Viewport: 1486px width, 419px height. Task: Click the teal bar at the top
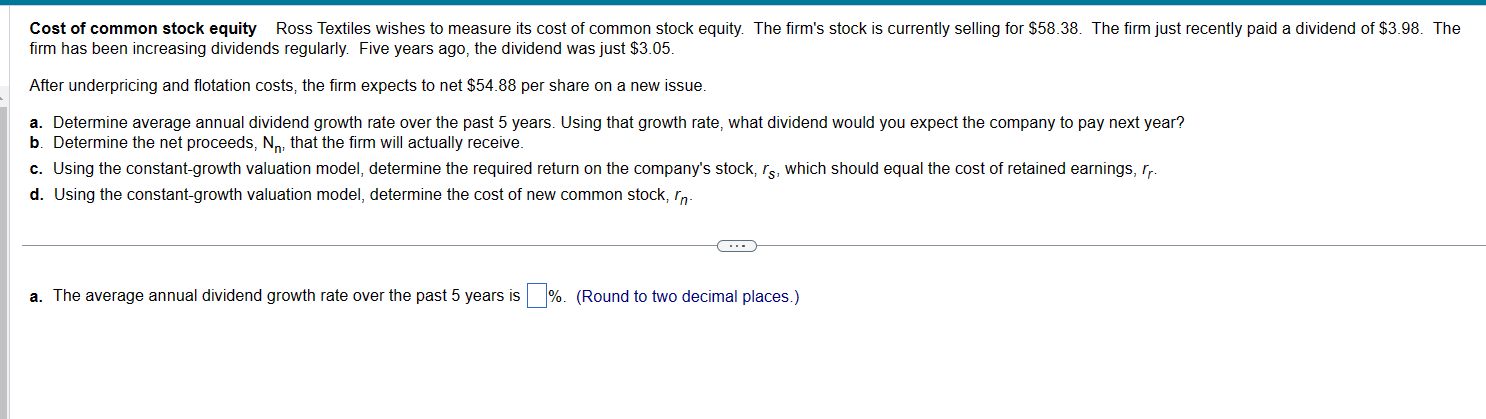point(743,2)
